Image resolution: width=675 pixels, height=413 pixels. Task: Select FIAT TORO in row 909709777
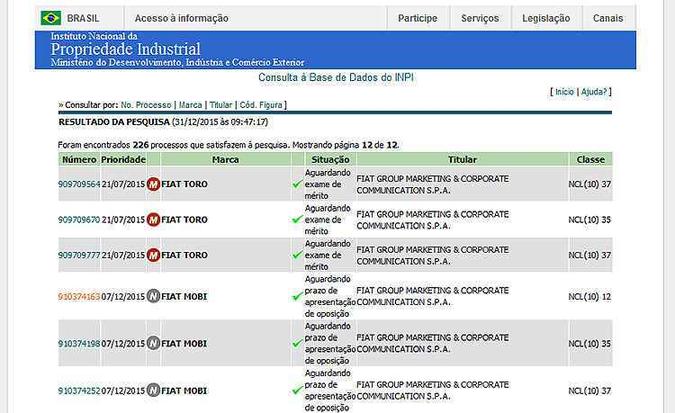point(184,255)
